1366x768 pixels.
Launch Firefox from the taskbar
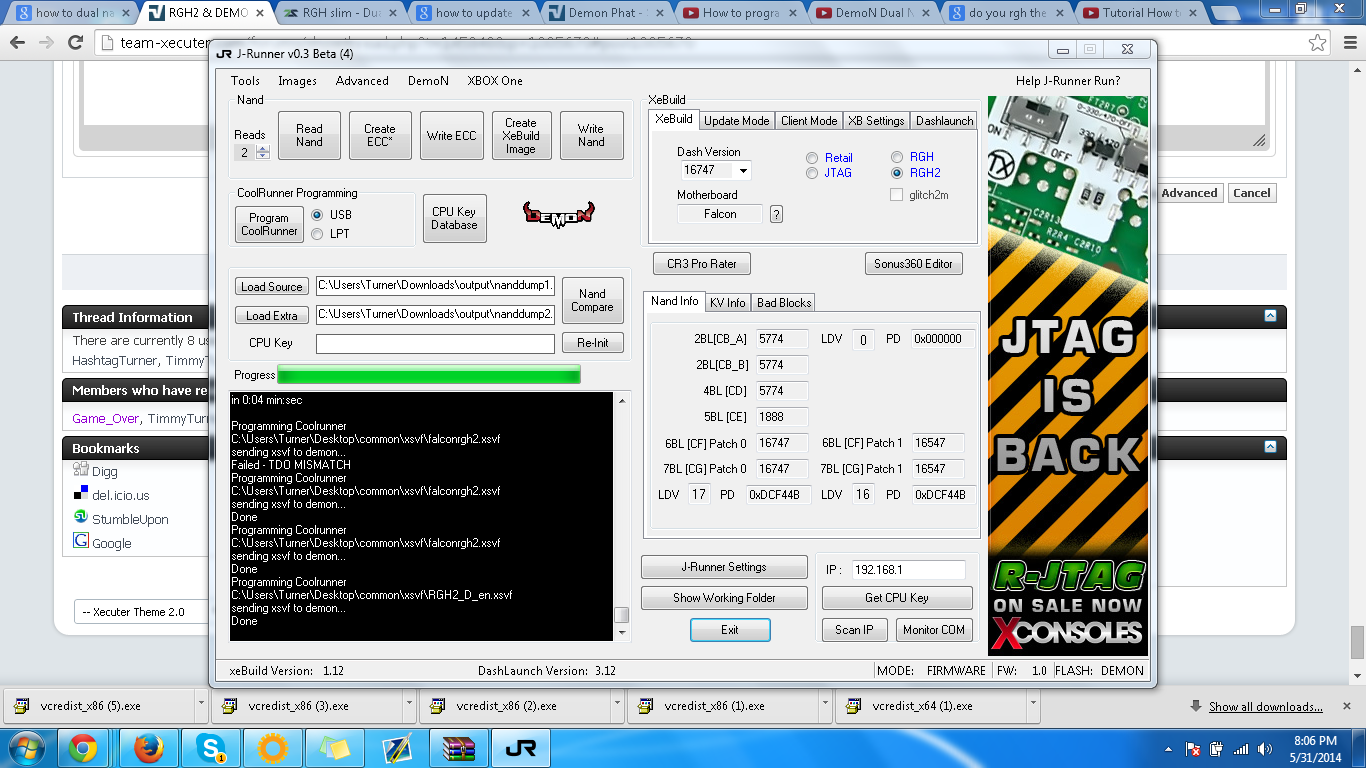[x=147, y=748]
